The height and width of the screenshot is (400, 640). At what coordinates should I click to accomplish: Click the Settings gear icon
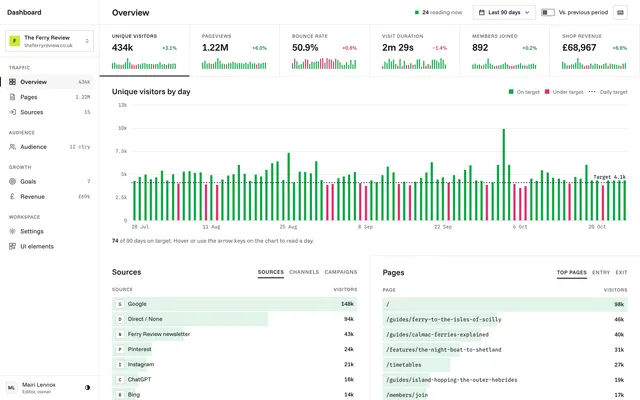click(12, 231)
